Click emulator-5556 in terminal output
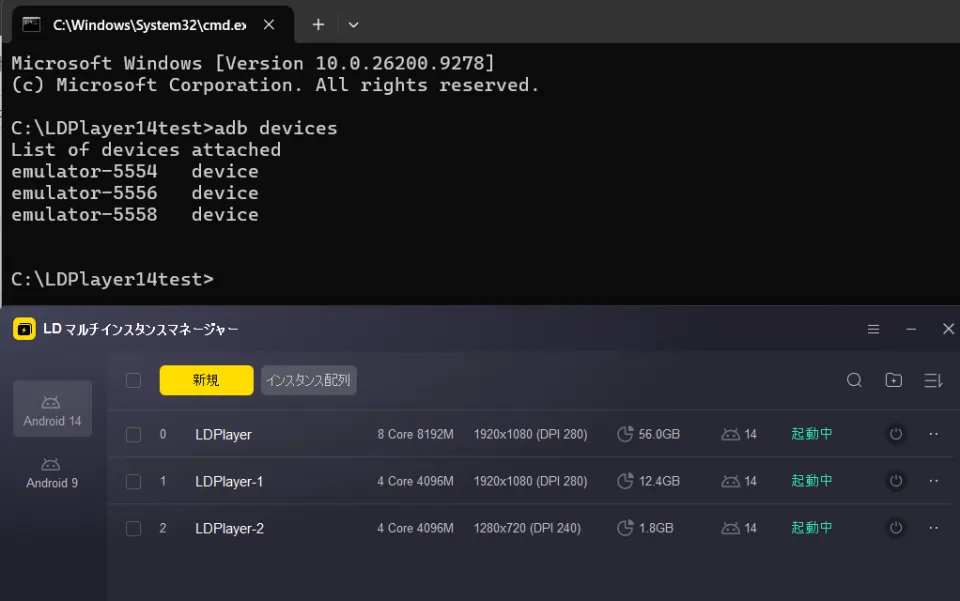Screen dimensions: 960x601 84,193
